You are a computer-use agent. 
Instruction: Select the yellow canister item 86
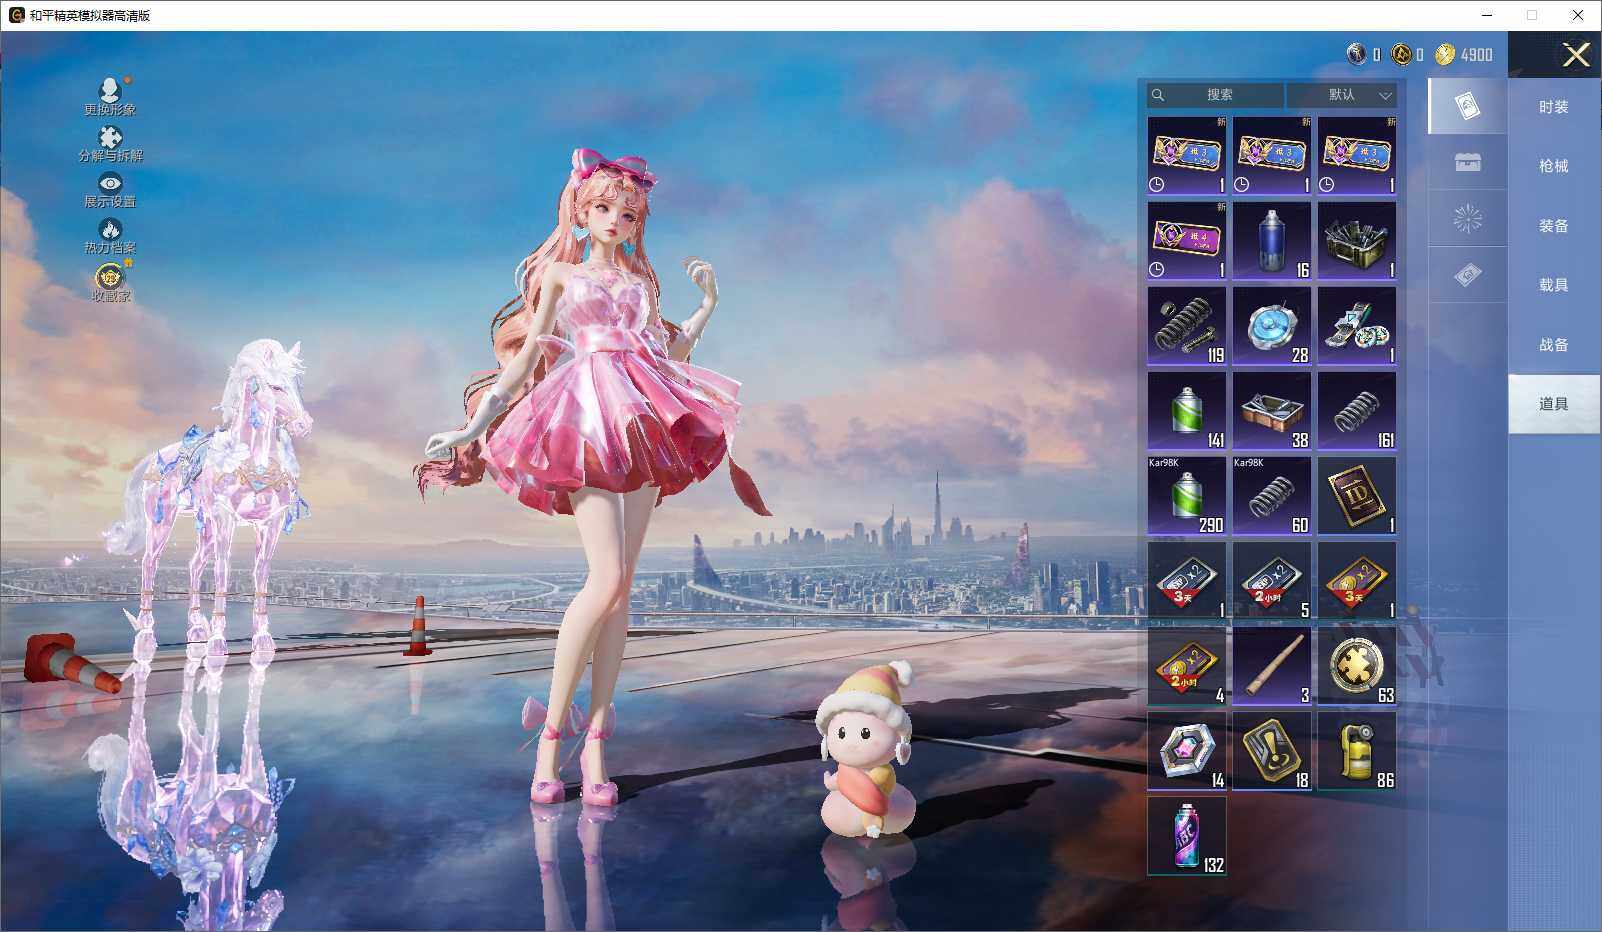1357,751
